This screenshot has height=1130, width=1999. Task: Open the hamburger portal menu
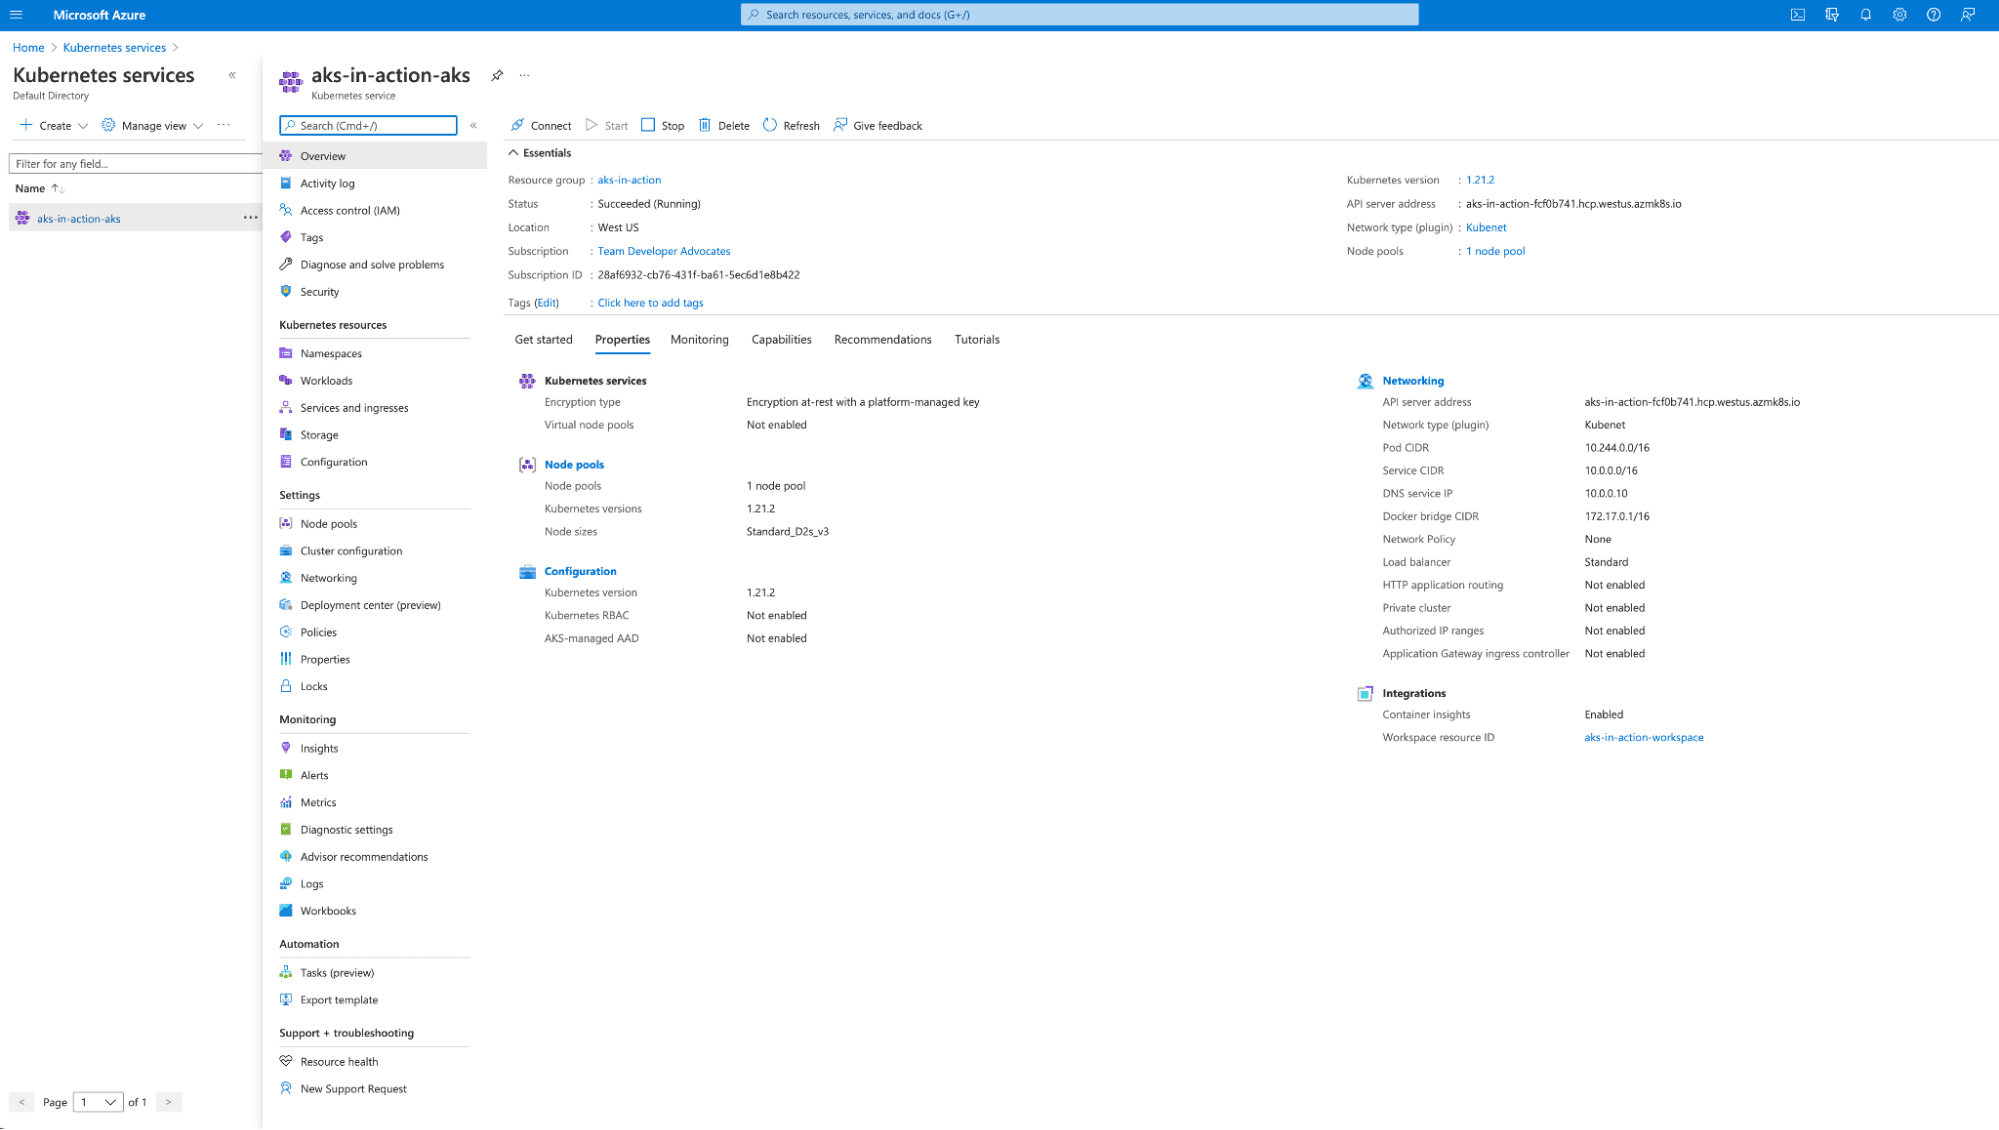point(16,15)
